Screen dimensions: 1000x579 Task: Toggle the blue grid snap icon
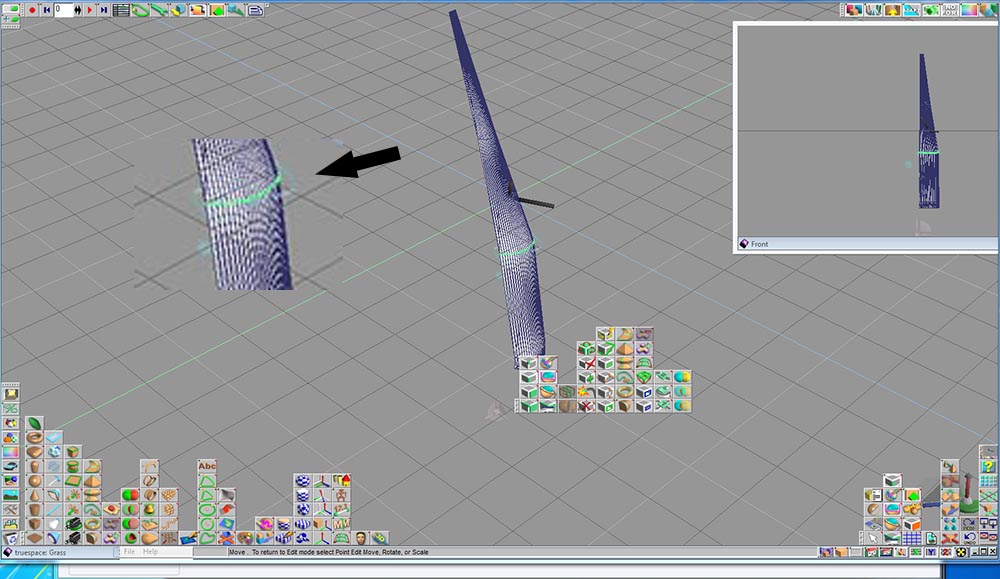click(x=912, y=538)
